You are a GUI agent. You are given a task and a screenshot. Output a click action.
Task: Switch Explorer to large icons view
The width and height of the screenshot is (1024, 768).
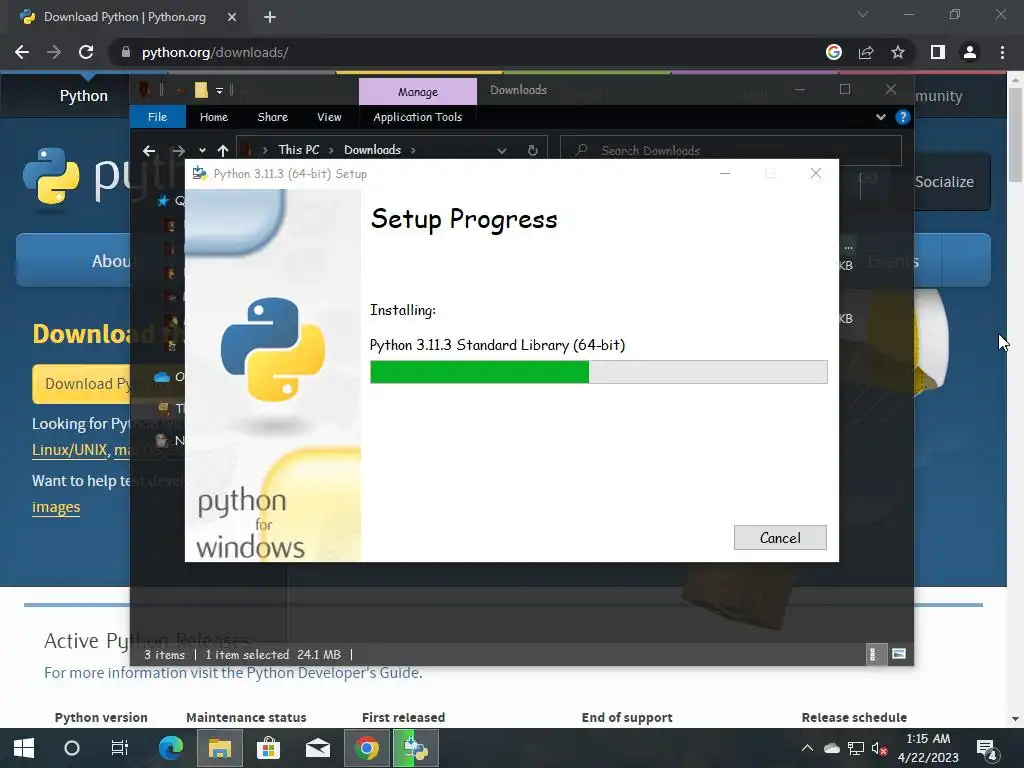pyautogui.click(x=899, y=654)
